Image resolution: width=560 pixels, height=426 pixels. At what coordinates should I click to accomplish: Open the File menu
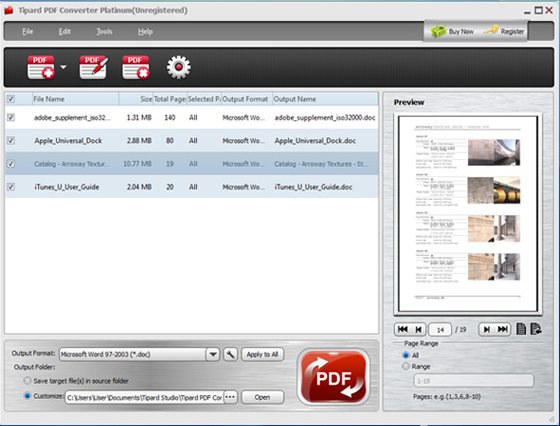[x=28, y=31]
